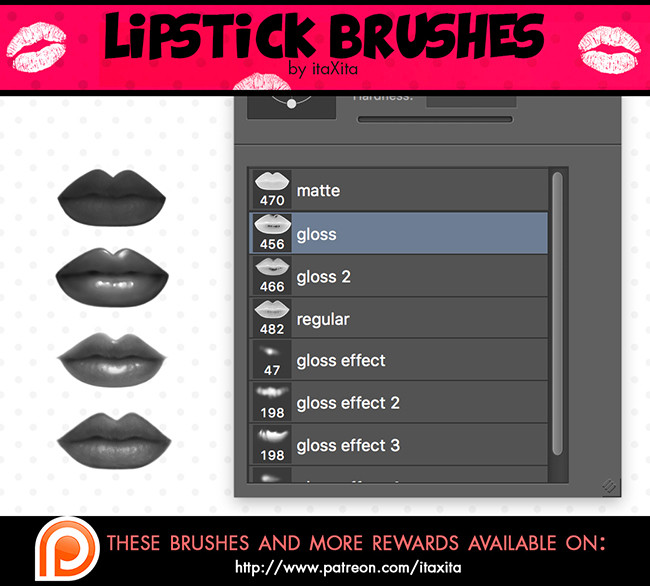Pick the regular brush preset
Screen dimensions: 650x586
tap(399, 319)
